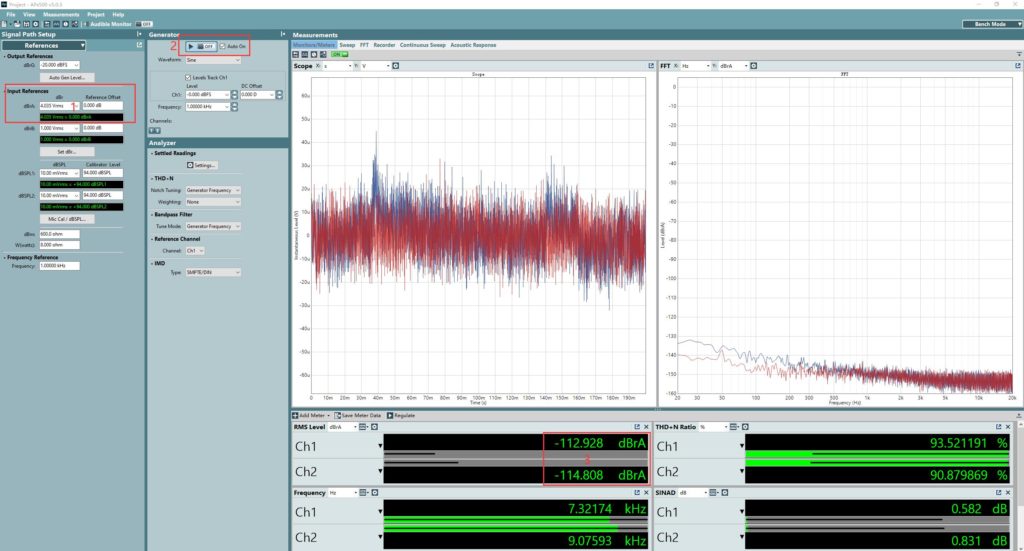
Task: Click the Regulate toolbar icon
Action: pos(390,415)
